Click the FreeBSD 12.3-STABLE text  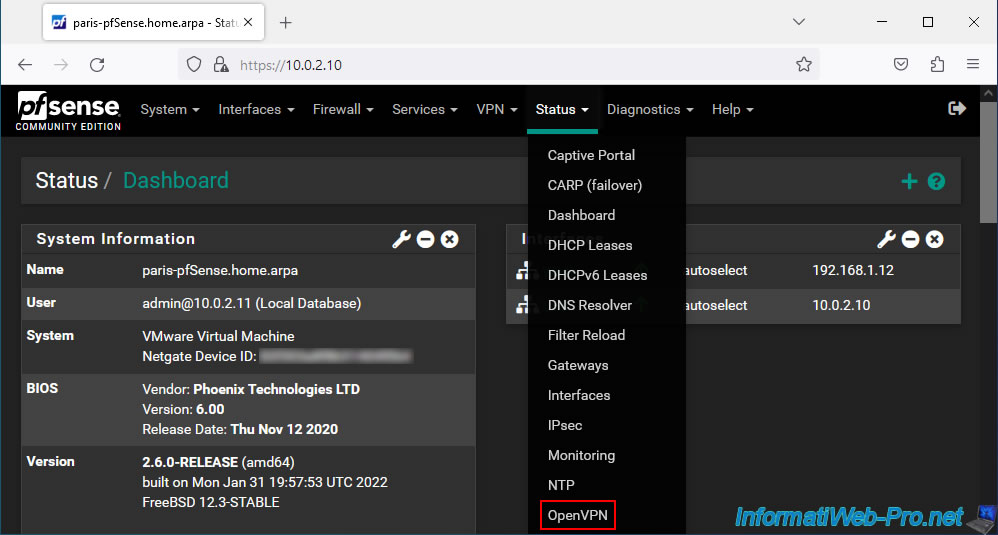pyautogui.click(x=211, y=503)
